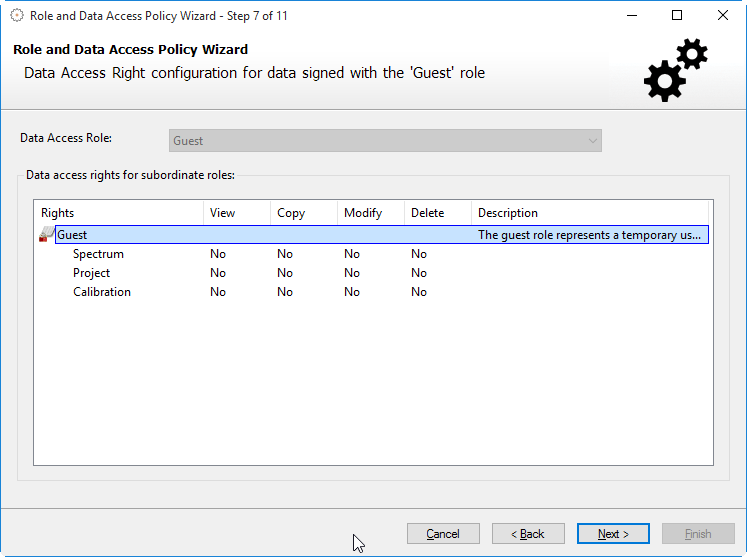Click the Guest role icon in the rights list
Viewport: 747px width, 557px height.
tap(46, 235)
